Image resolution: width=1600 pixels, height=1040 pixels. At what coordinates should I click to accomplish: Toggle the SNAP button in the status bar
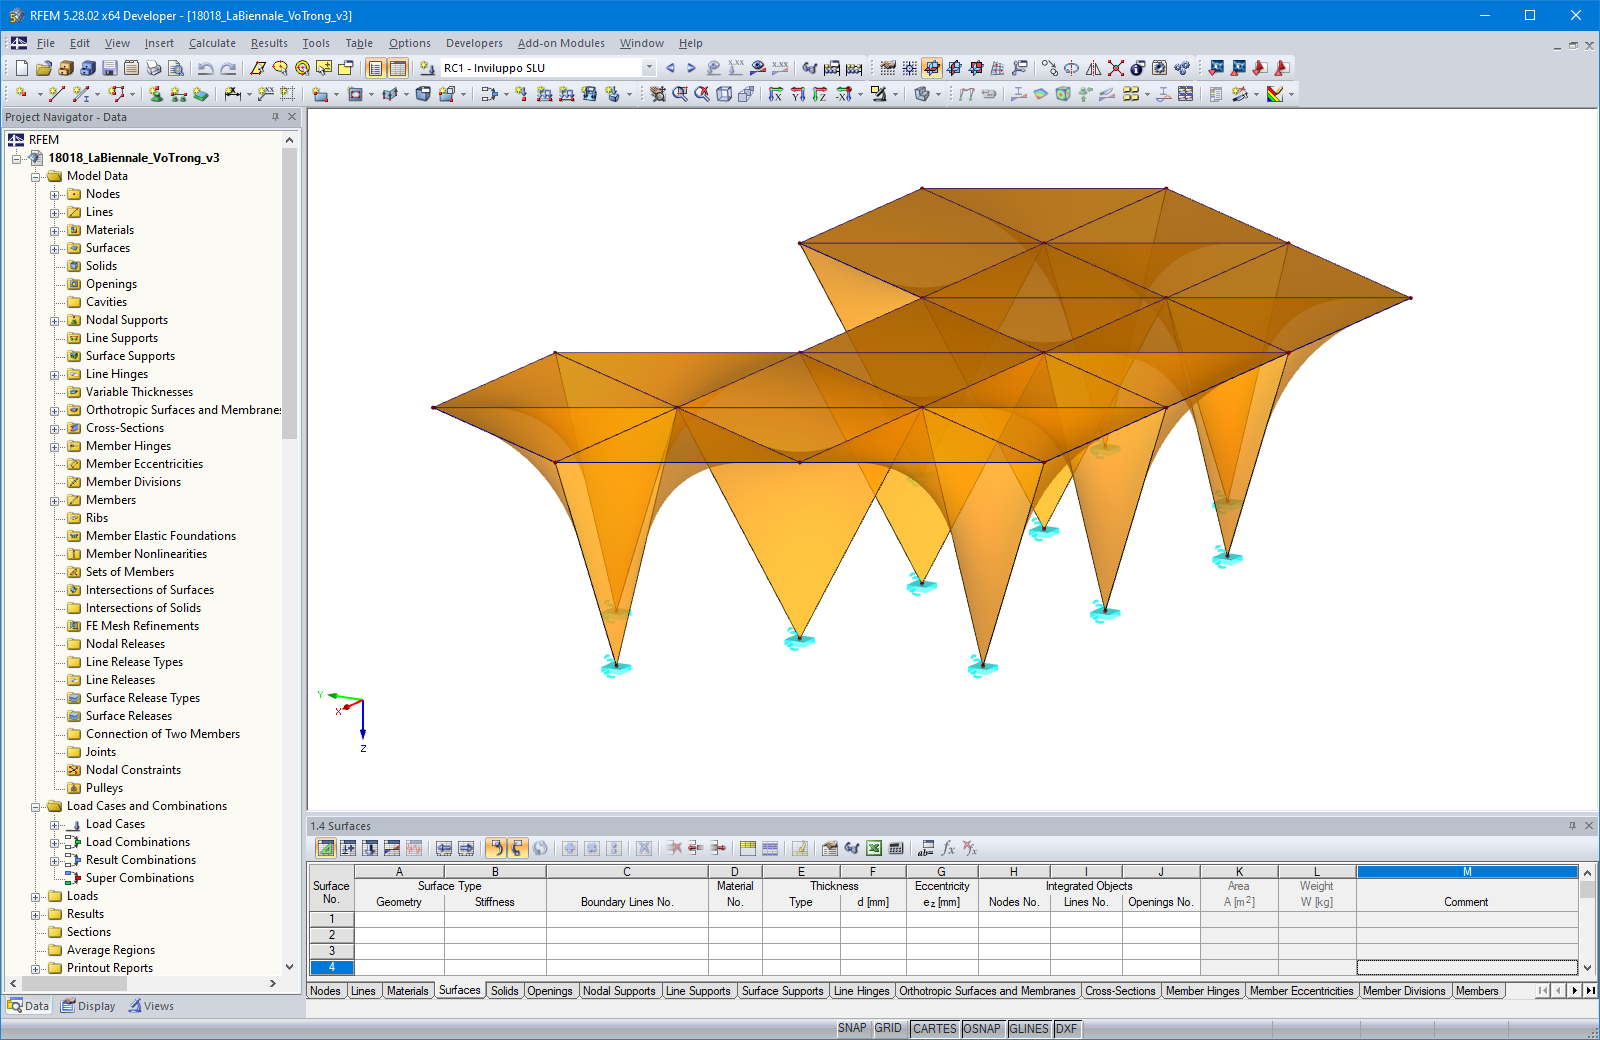853,1028
